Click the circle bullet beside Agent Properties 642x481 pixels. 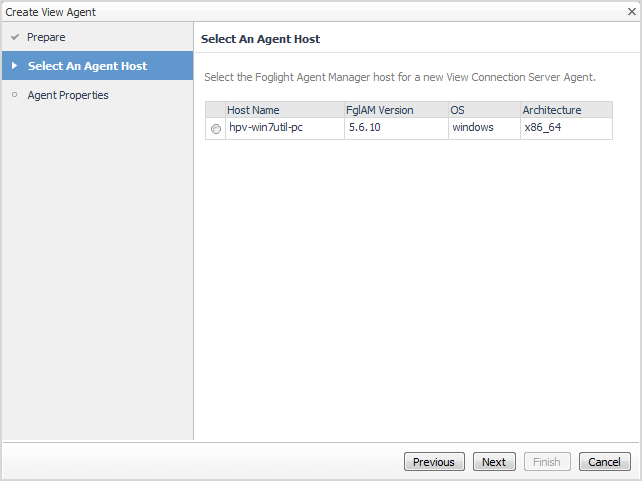click(14, 95)
